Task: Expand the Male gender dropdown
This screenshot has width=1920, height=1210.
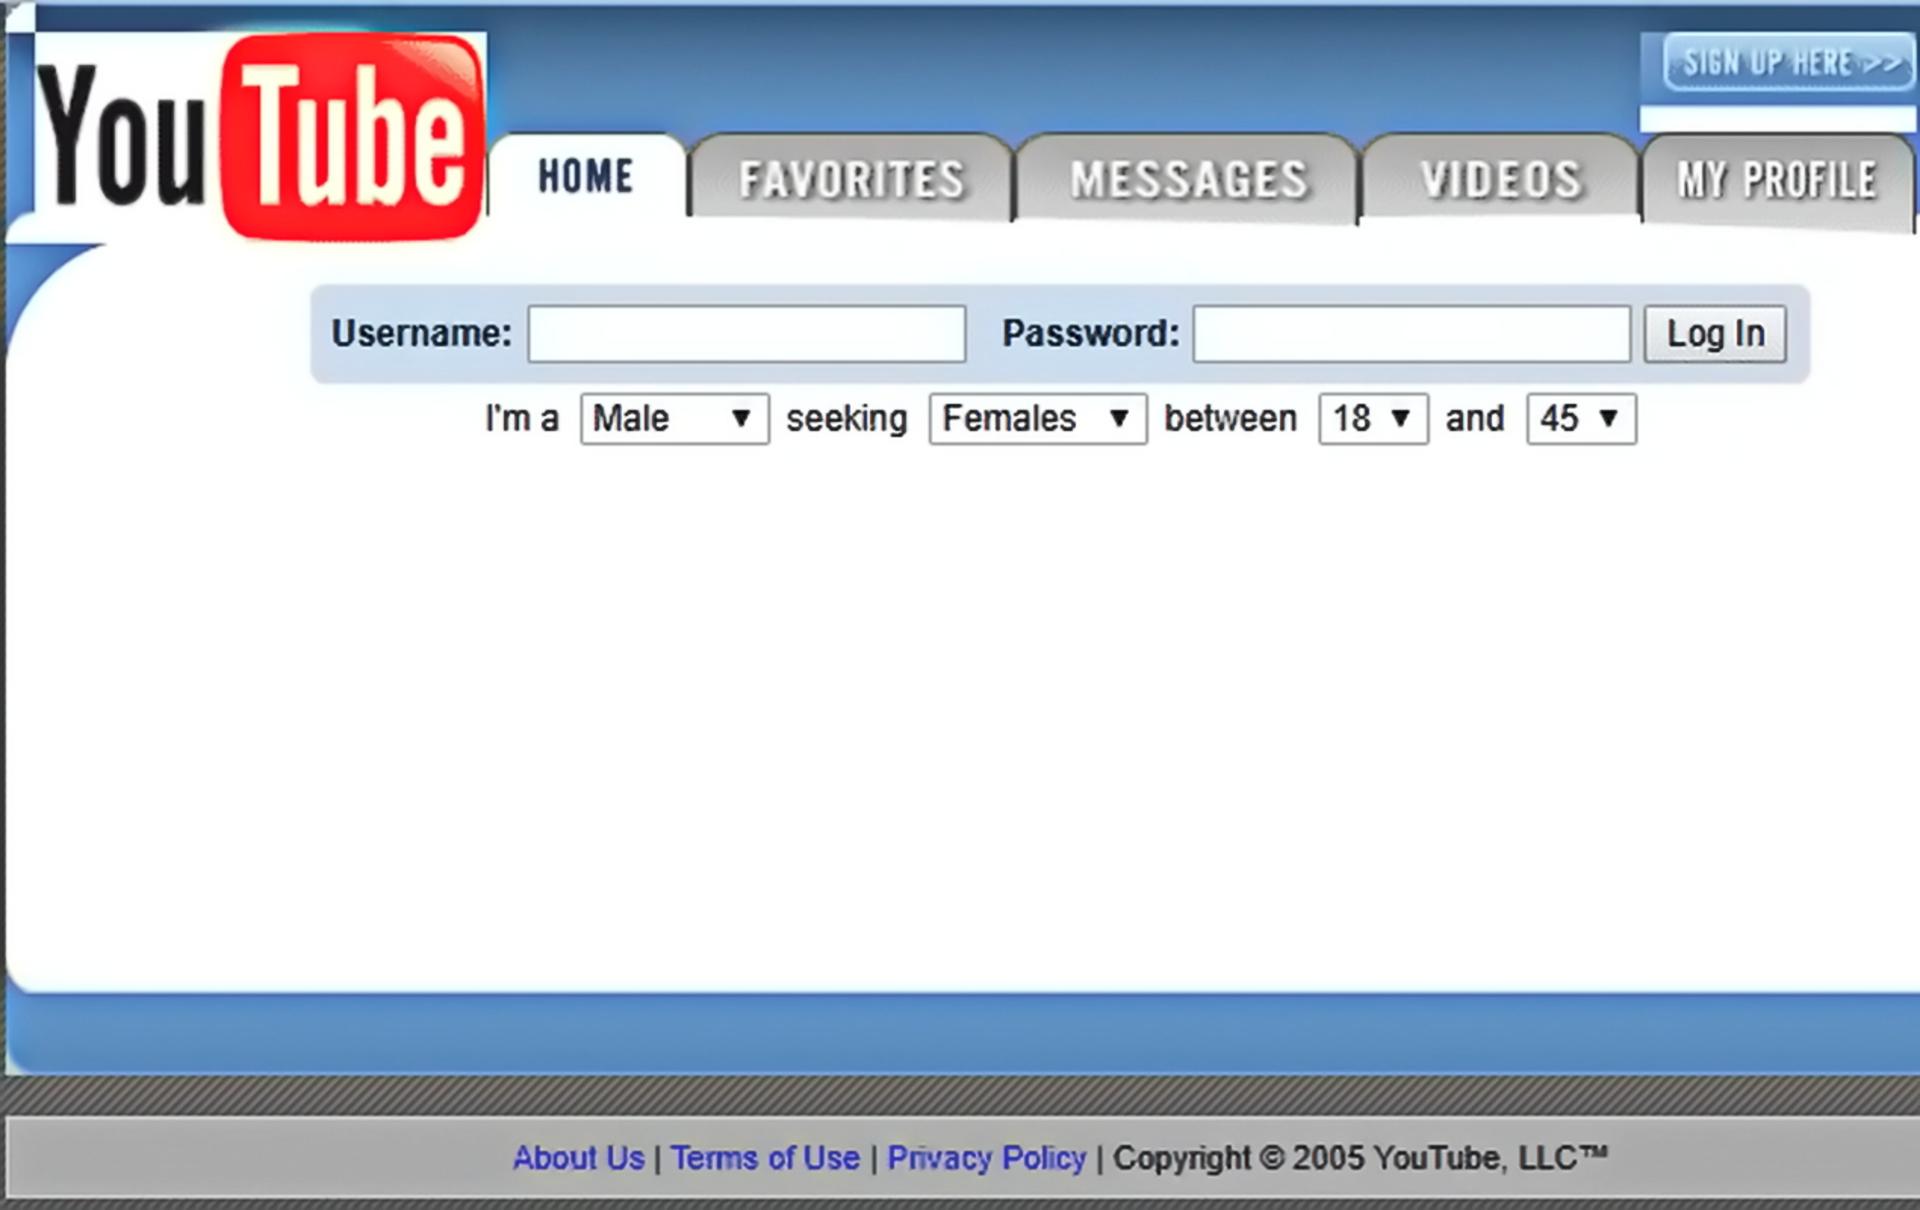Action: pos(675,419)
